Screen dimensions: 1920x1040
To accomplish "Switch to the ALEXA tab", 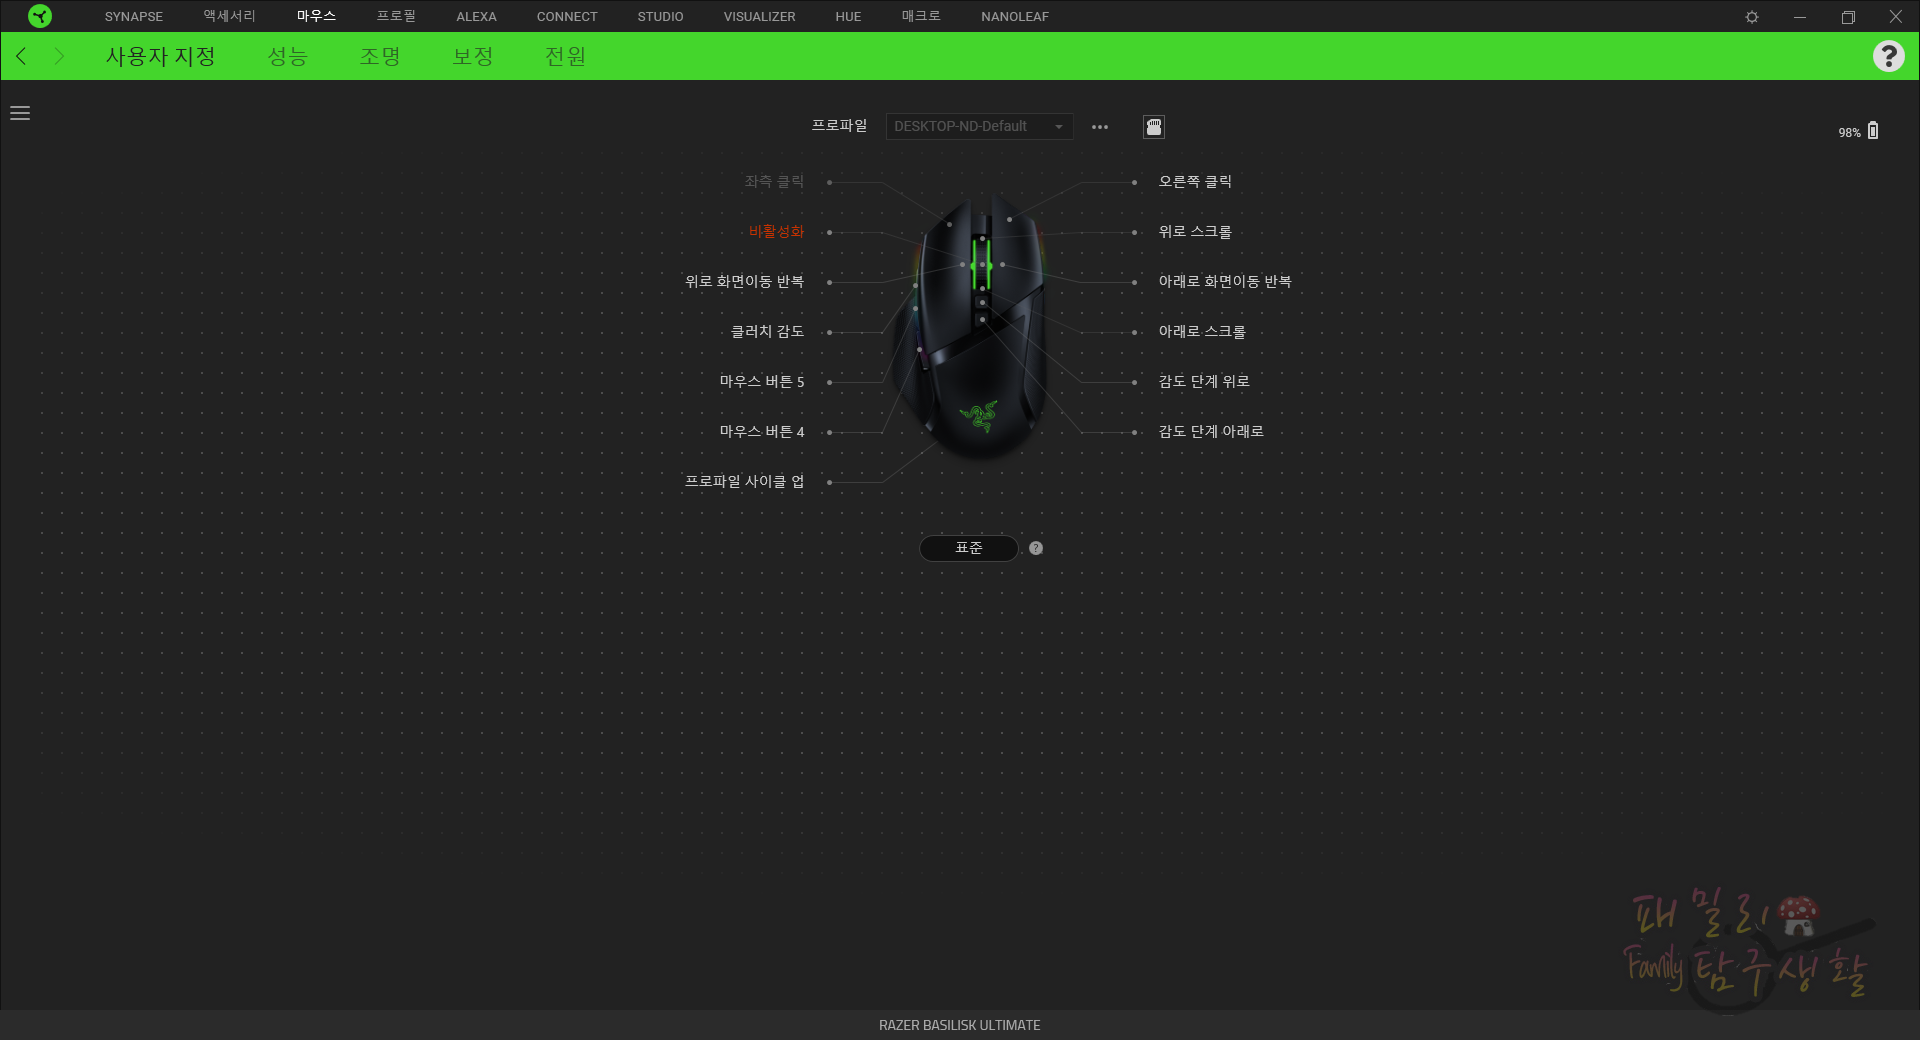I will click(x=476, y=17).
